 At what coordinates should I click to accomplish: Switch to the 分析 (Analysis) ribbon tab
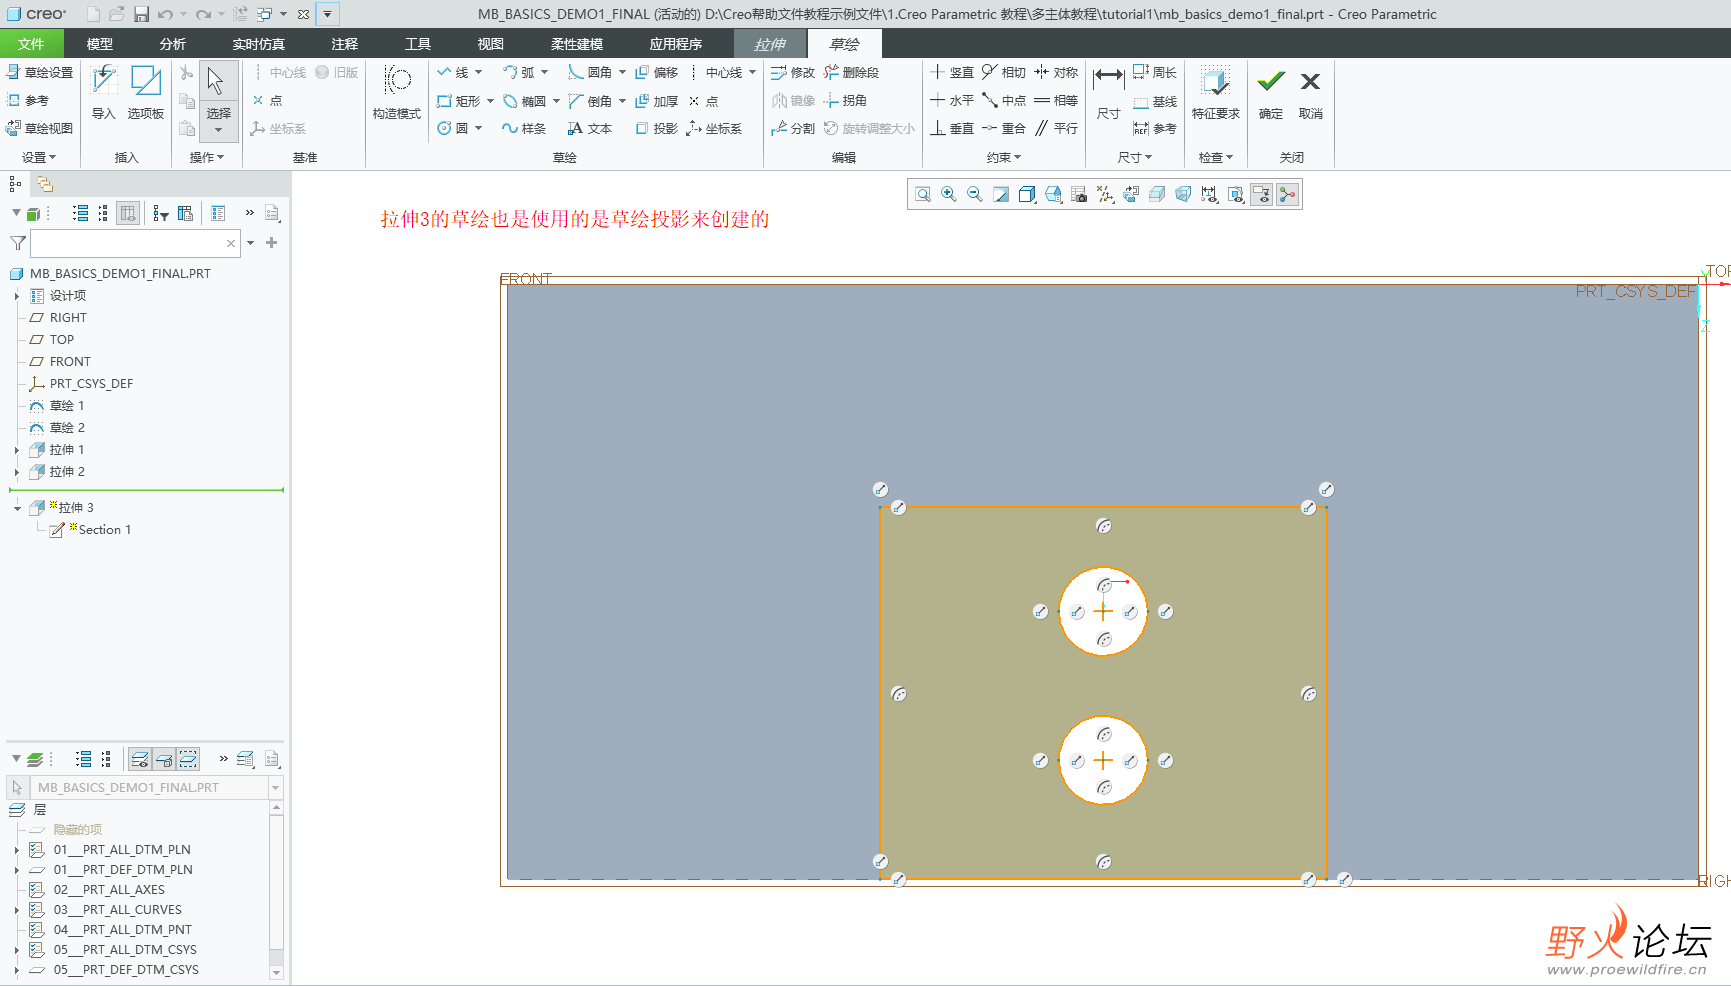click(x=173, y=44)
